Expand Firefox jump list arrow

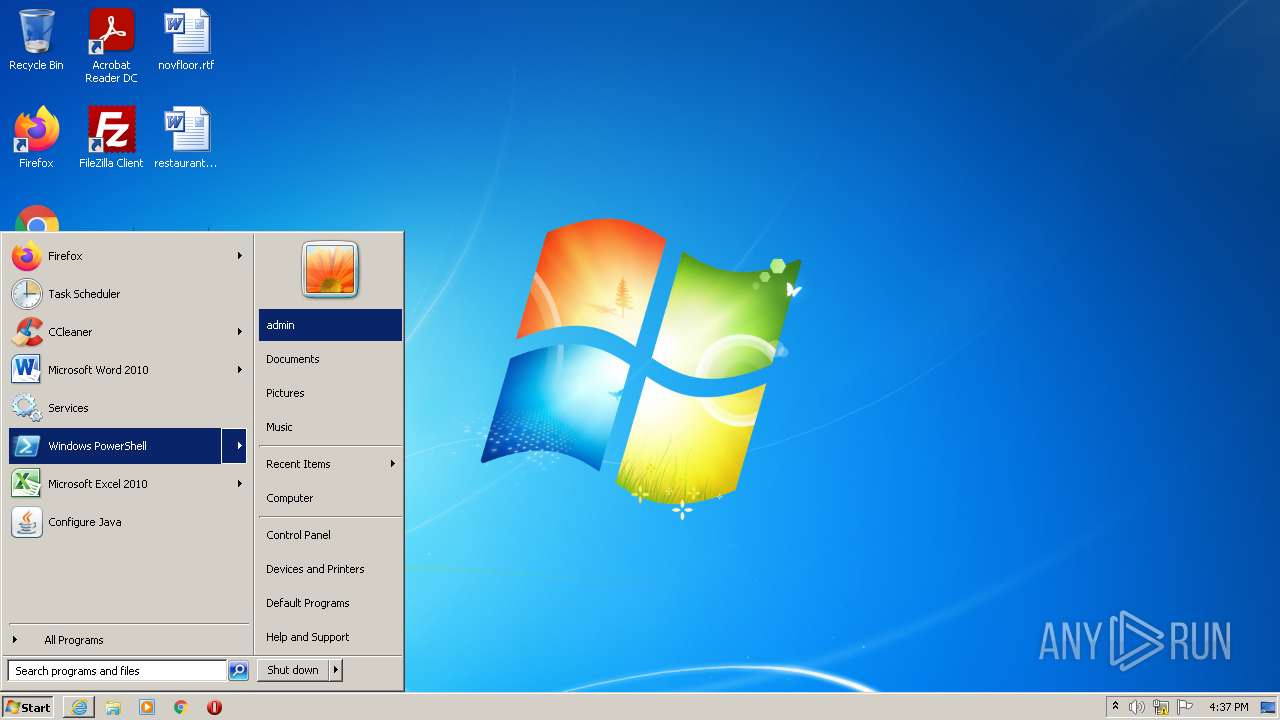pyautogui.click(x=240, y=256)
